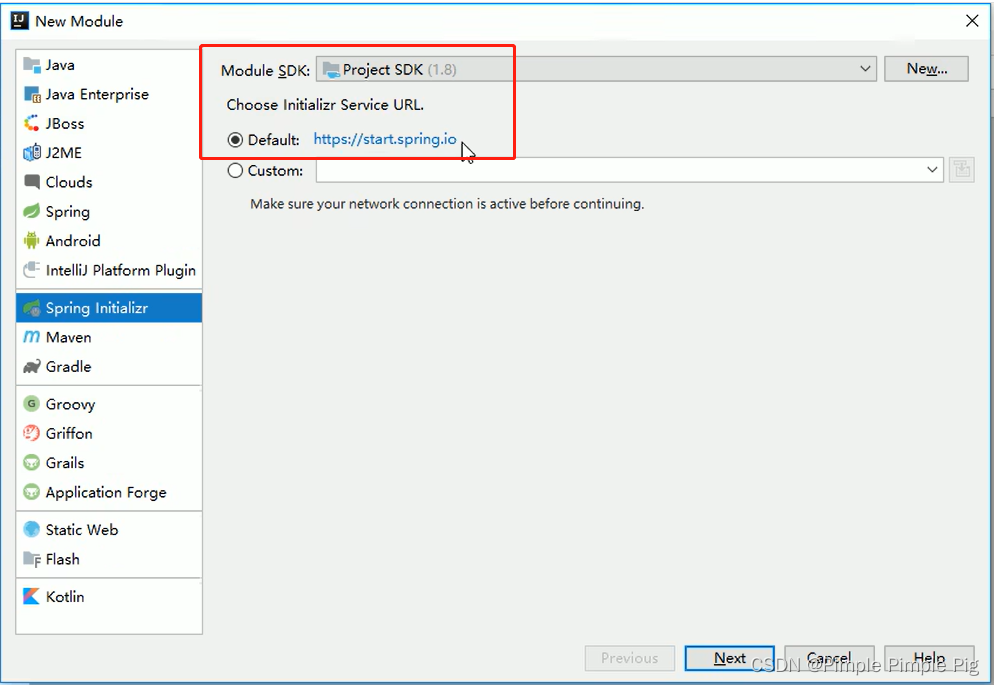Choose Maven module type
Screen dimensions: 994x685
click(109, 337)
